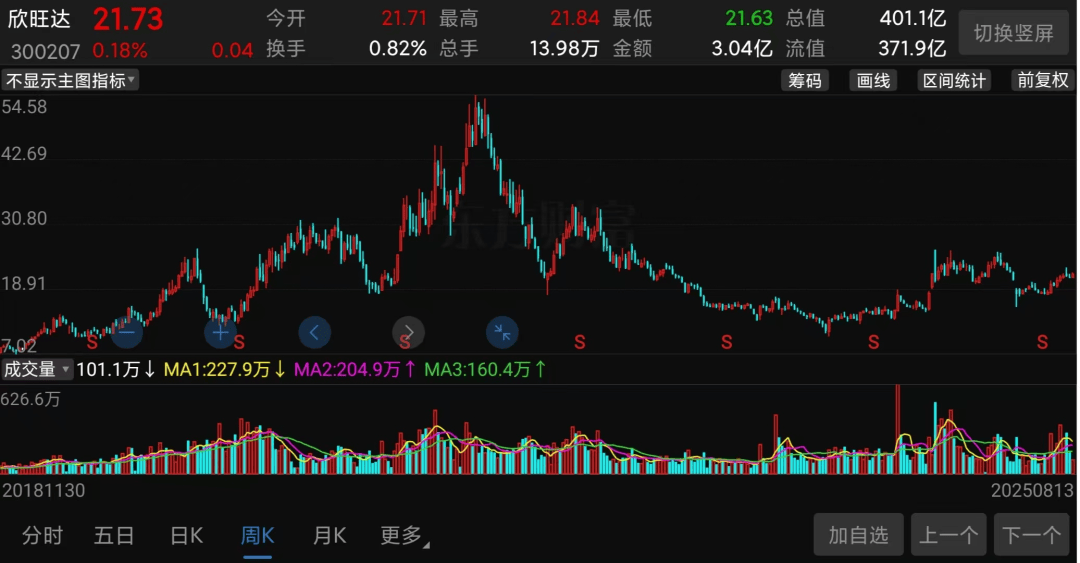
Task: Add stock with 加自选 button
Action: [858, 535]
